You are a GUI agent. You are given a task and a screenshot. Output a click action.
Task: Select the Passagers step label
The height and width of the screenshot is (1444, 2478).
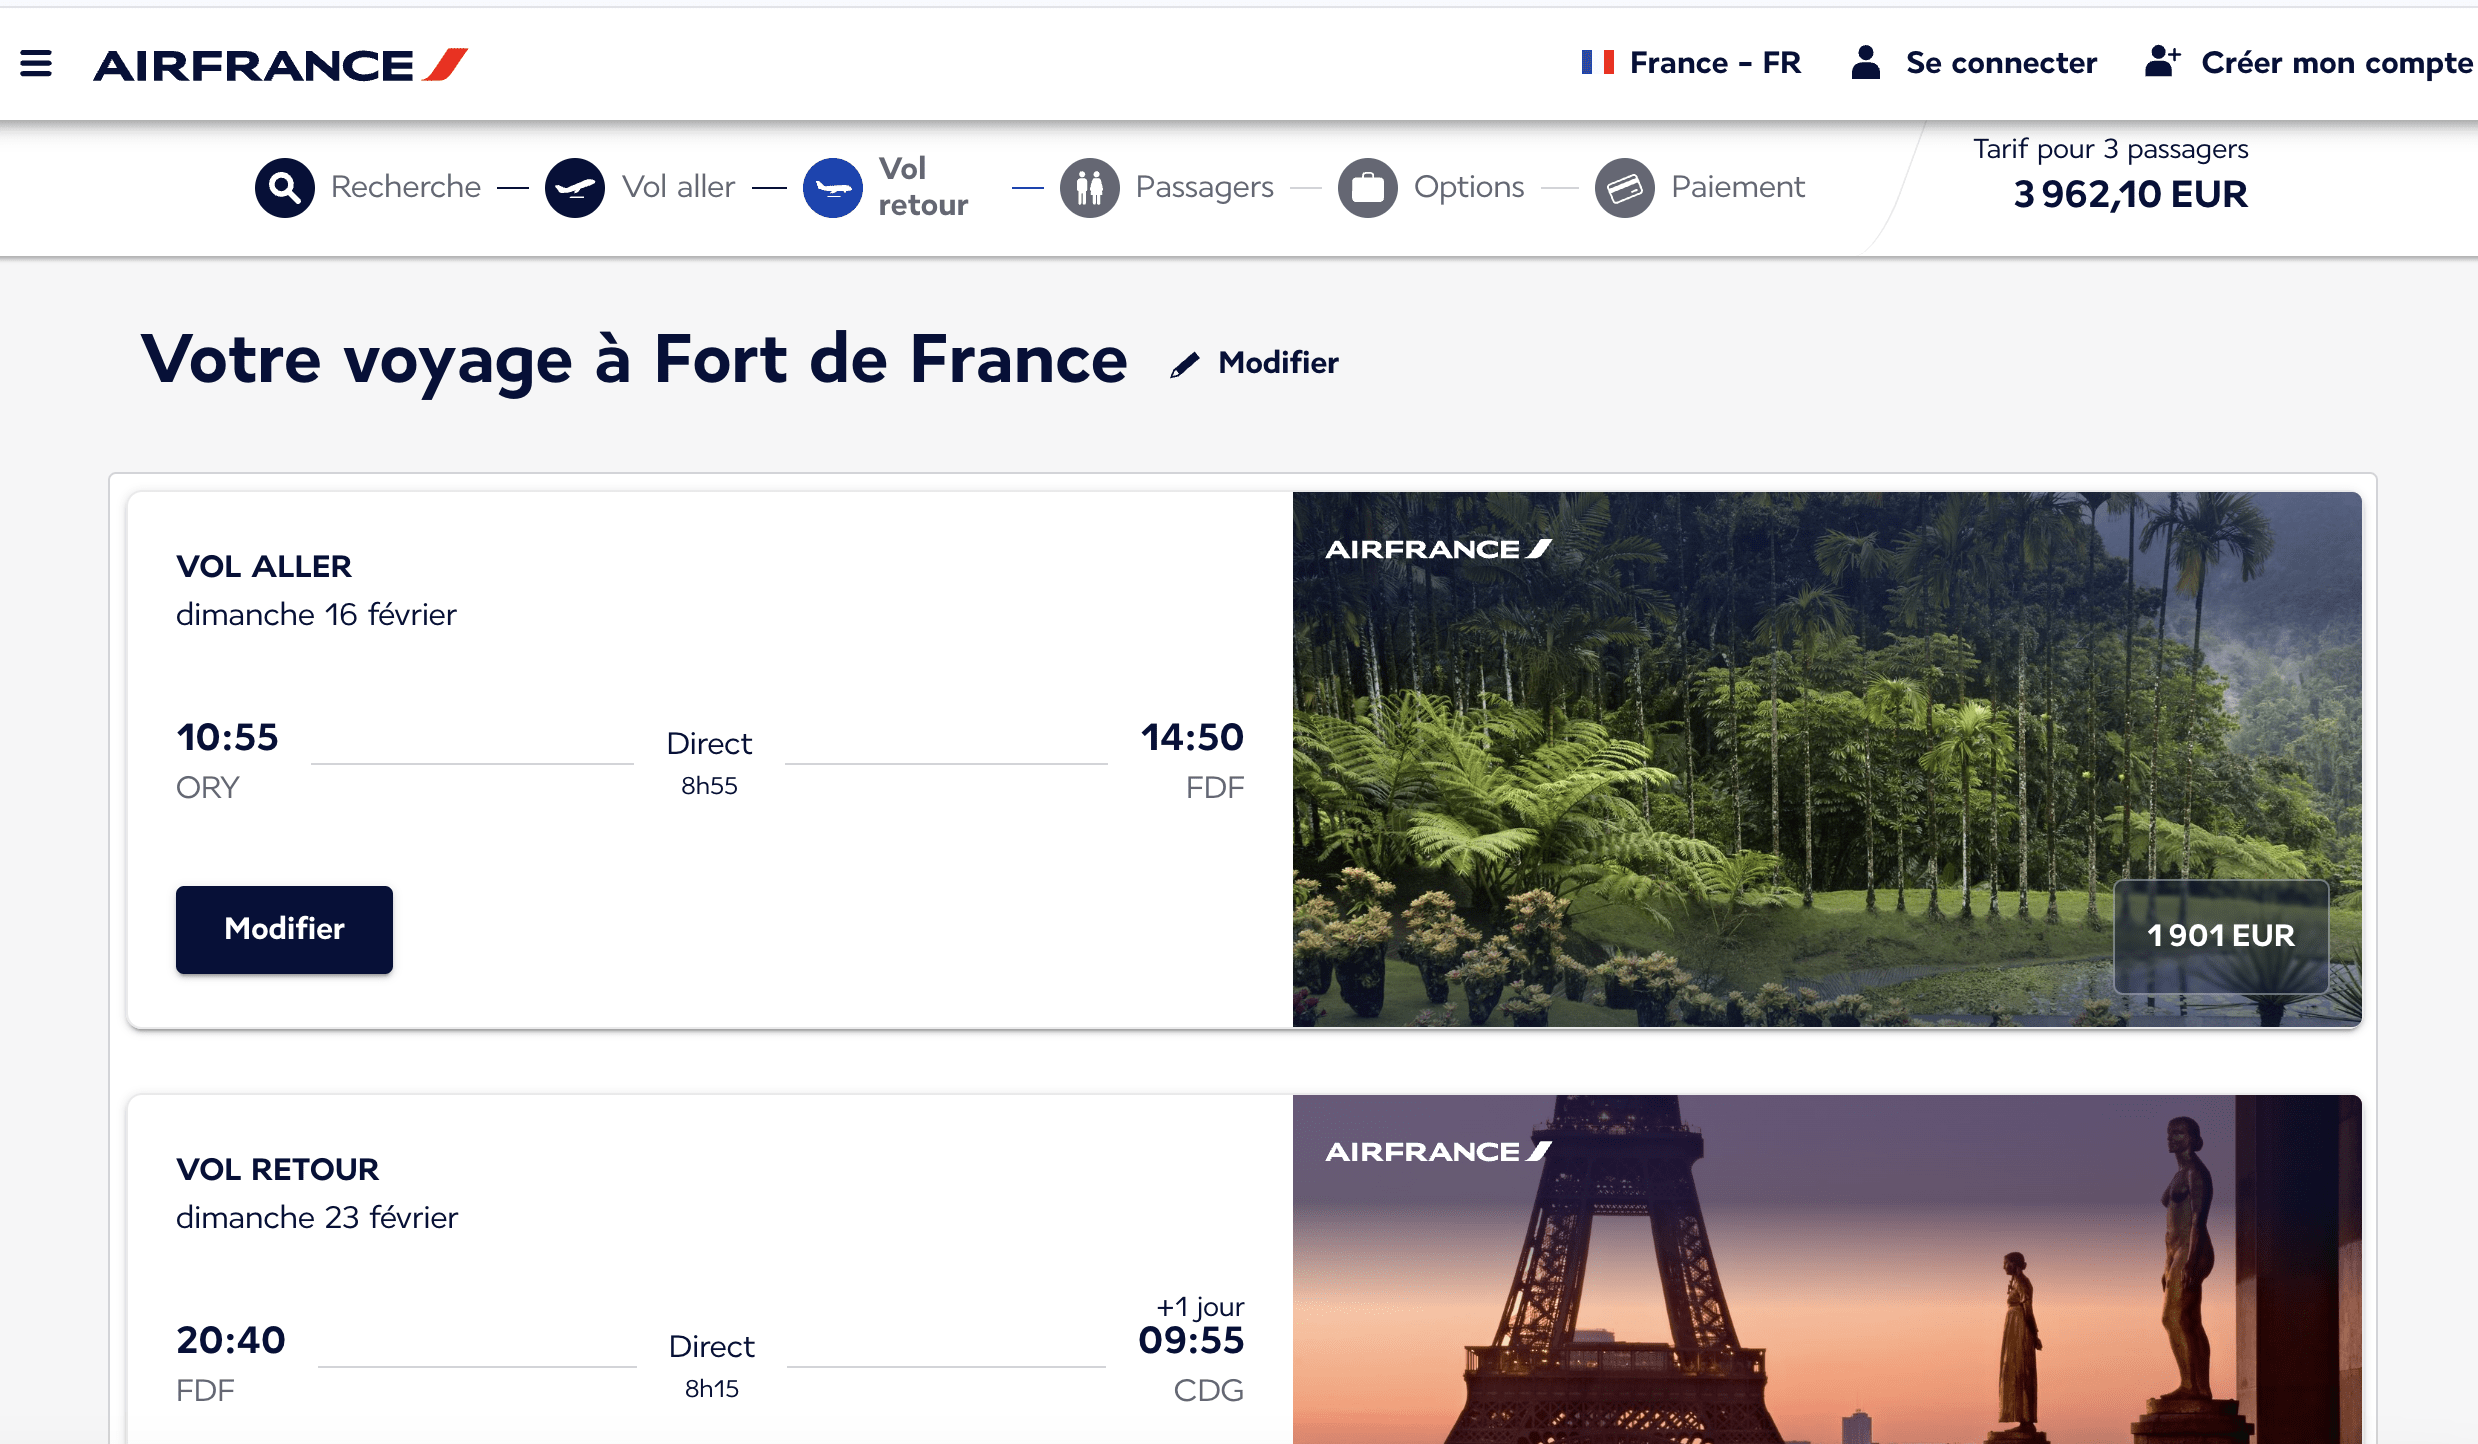pos(1205,187)
